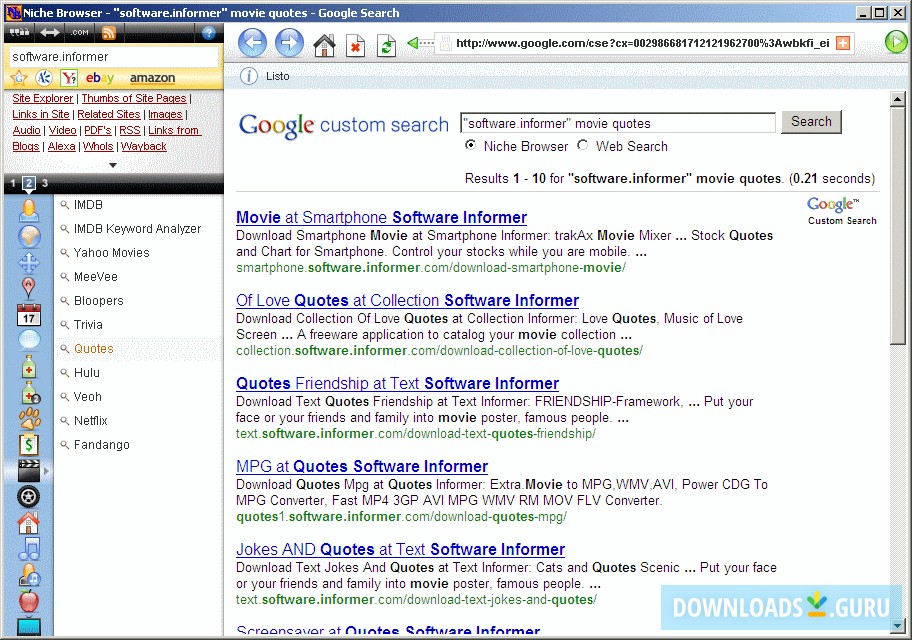Open WhoIs link
This screenshot has height=640, width=912.
[98, 146]
